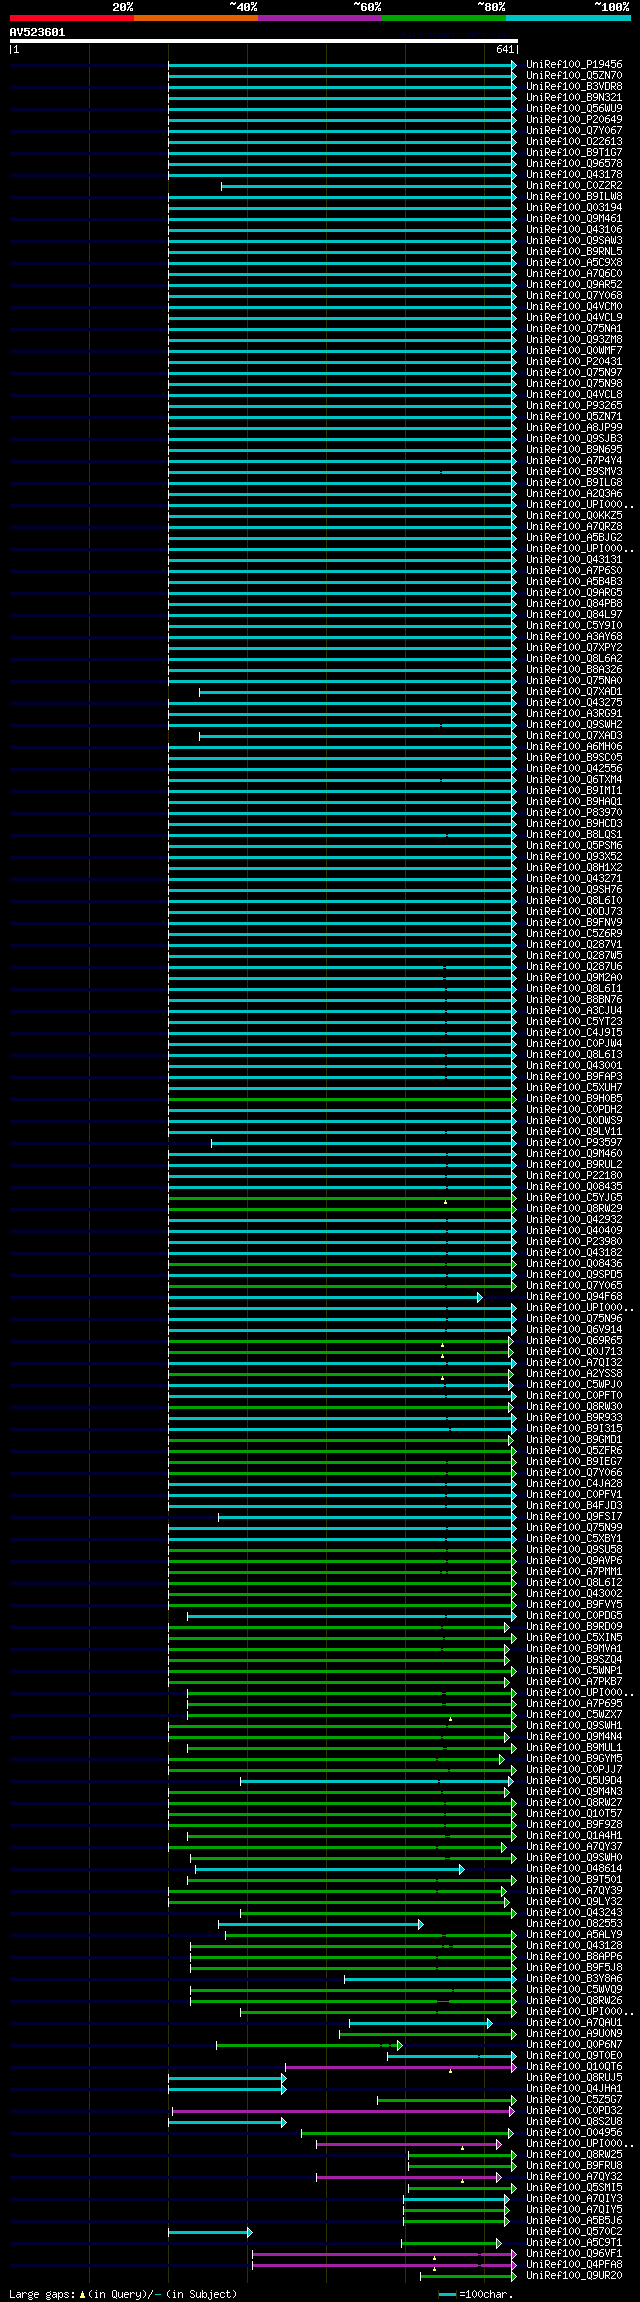Click the UniRef100_Q9SAW3 hit label
This screenshot has height=2302, width=640.
574,240
